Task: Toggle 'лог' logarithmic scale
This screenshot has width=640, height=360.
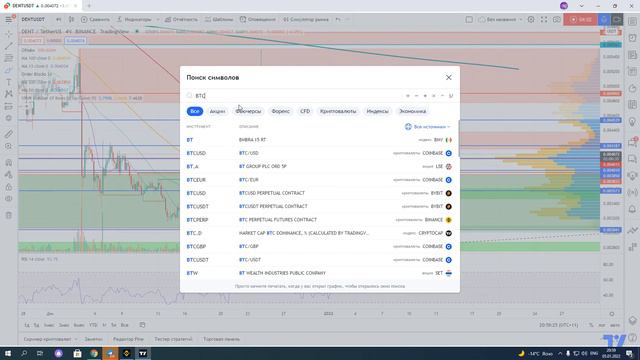Action: [x=602, y=325]
